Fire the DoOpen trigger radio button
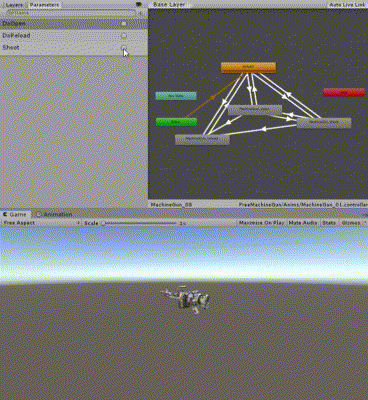This screenshot has height=400, width=368. click(x=124, y=24)
